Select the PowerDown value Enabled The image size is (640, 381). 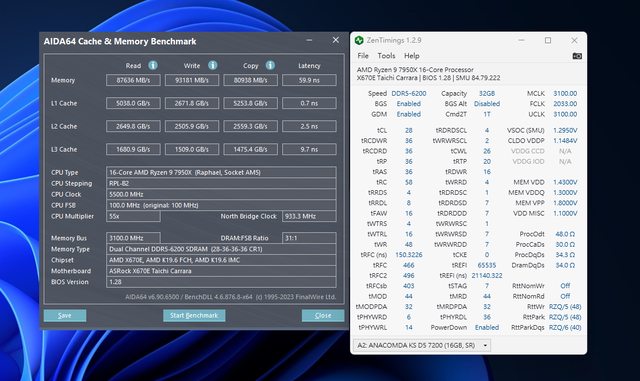[x=487, y=328]
